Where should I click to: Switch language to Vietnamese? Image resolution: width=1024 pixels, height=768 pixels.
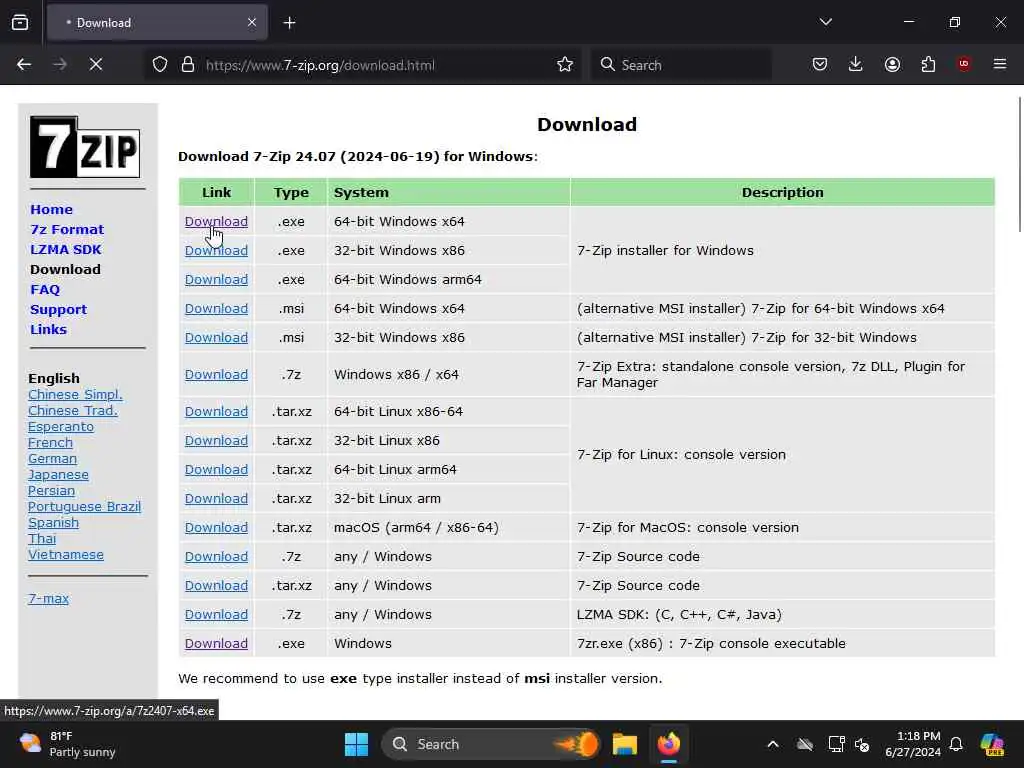pyautogui.click(x=65, y=554)
